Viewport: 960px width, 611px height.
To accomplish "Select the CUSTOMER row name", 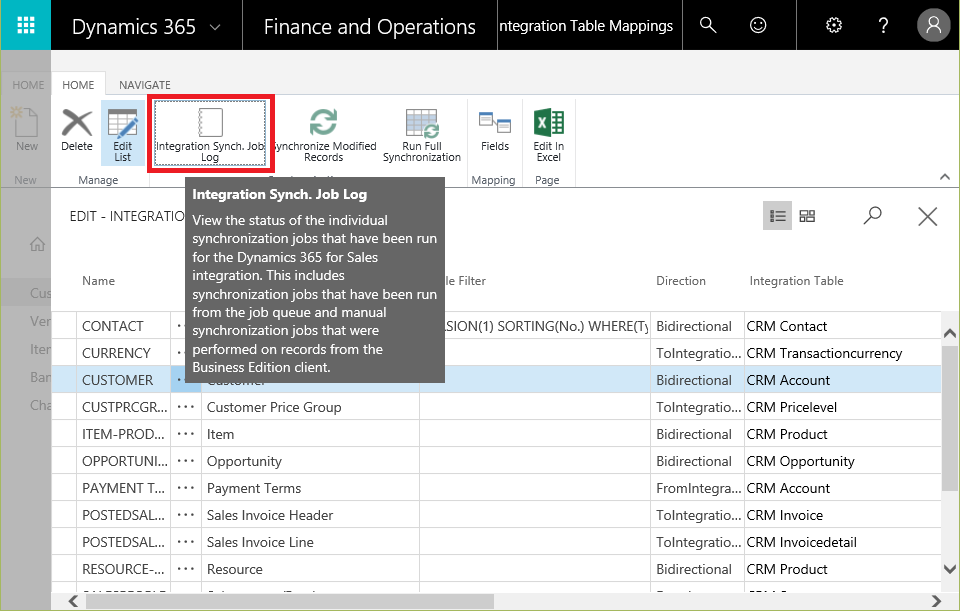I will [x=118, y=380].
